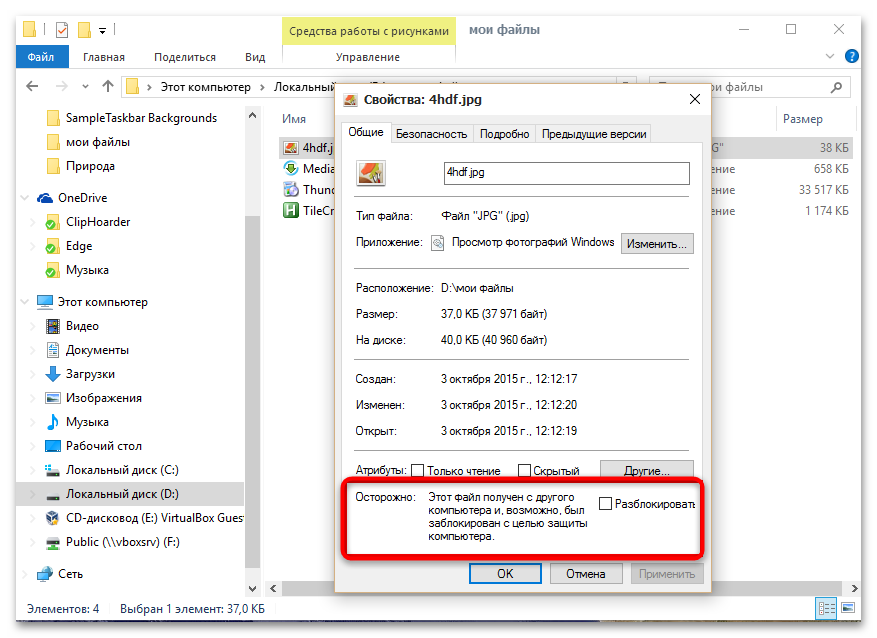Tick the Разблокировать checkbox
Image resolution: width=877 pixels, height=638 pixels.
coord(605,504)
